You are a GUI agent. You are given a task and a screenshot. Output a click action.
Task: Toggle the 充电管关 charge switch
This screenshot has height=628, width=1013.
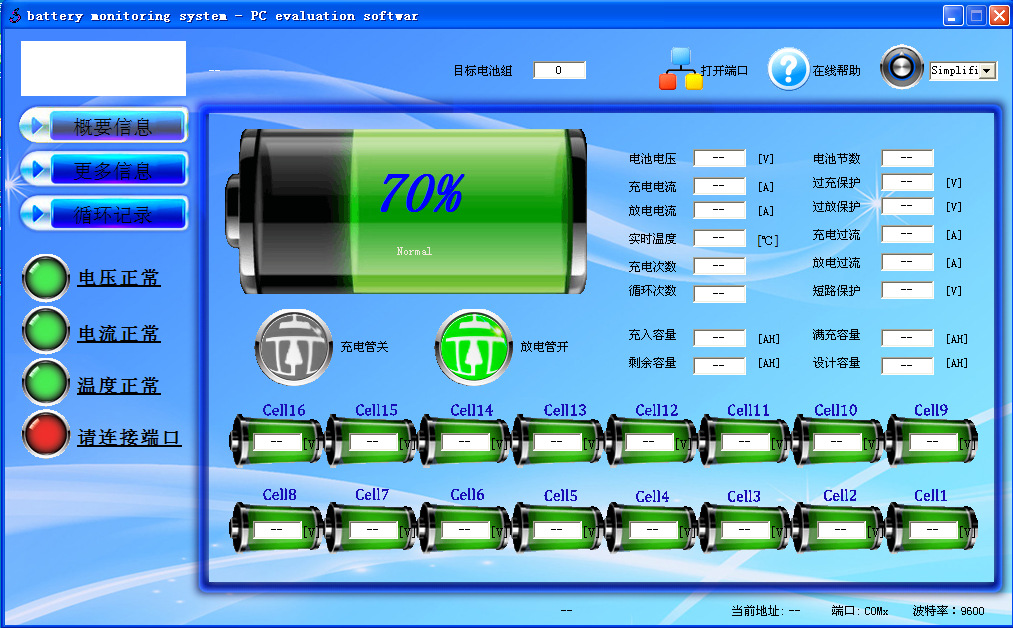(291, 348)
